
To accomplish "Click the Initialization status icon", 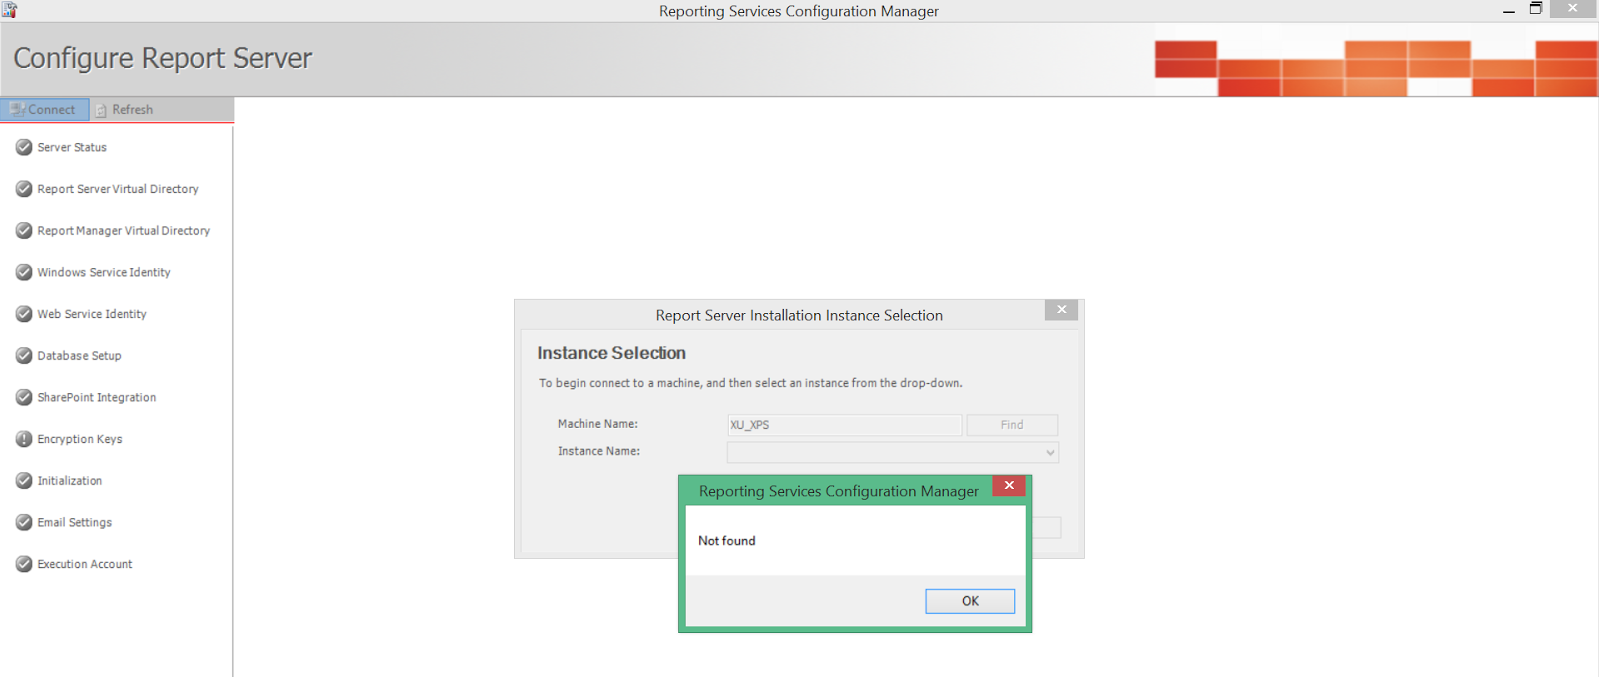I will [x=24, y=480].
